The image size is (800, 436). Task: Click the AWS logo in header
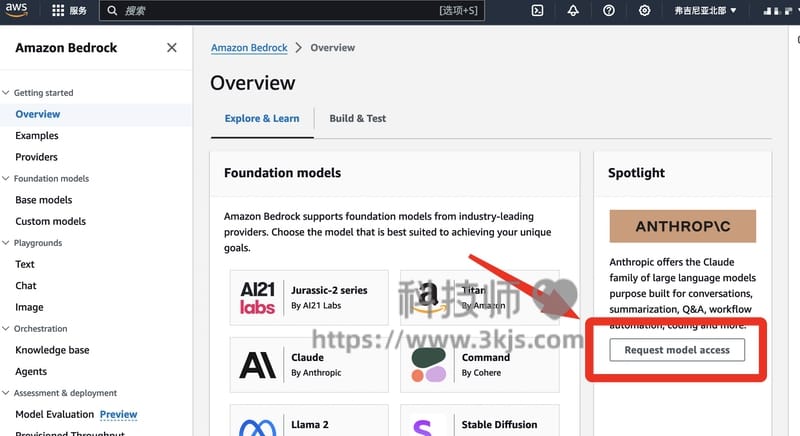click(x=16, y=10)
